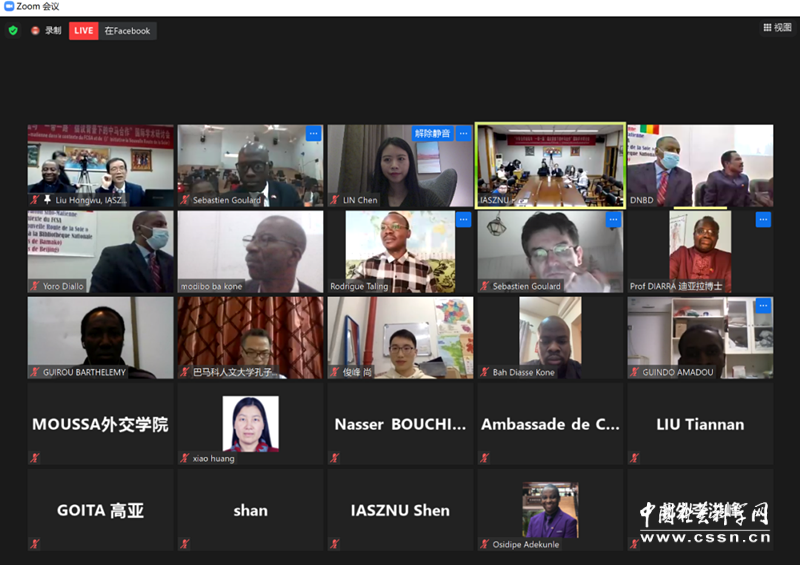Image resolution: width=800 pixels, height=565 pixels.
Task: Click the pin icon on Liu Hongwu's tile
Action: click(46, 200)
